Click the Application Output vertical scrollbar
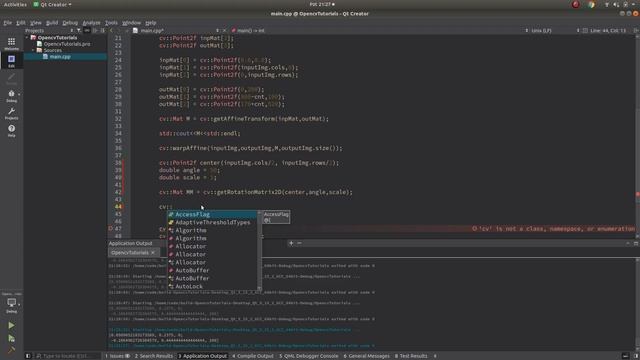This screenshot has width=640, height=360. pos(637,305)
